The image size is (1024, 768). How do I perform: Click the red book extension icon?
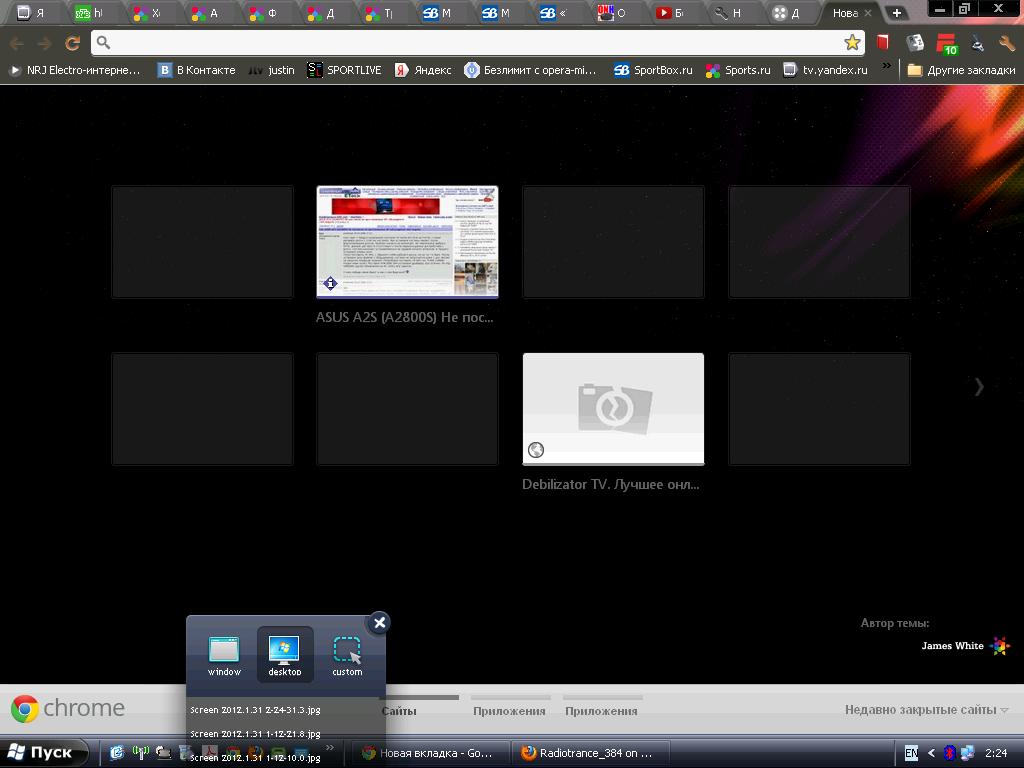point(882,43)
